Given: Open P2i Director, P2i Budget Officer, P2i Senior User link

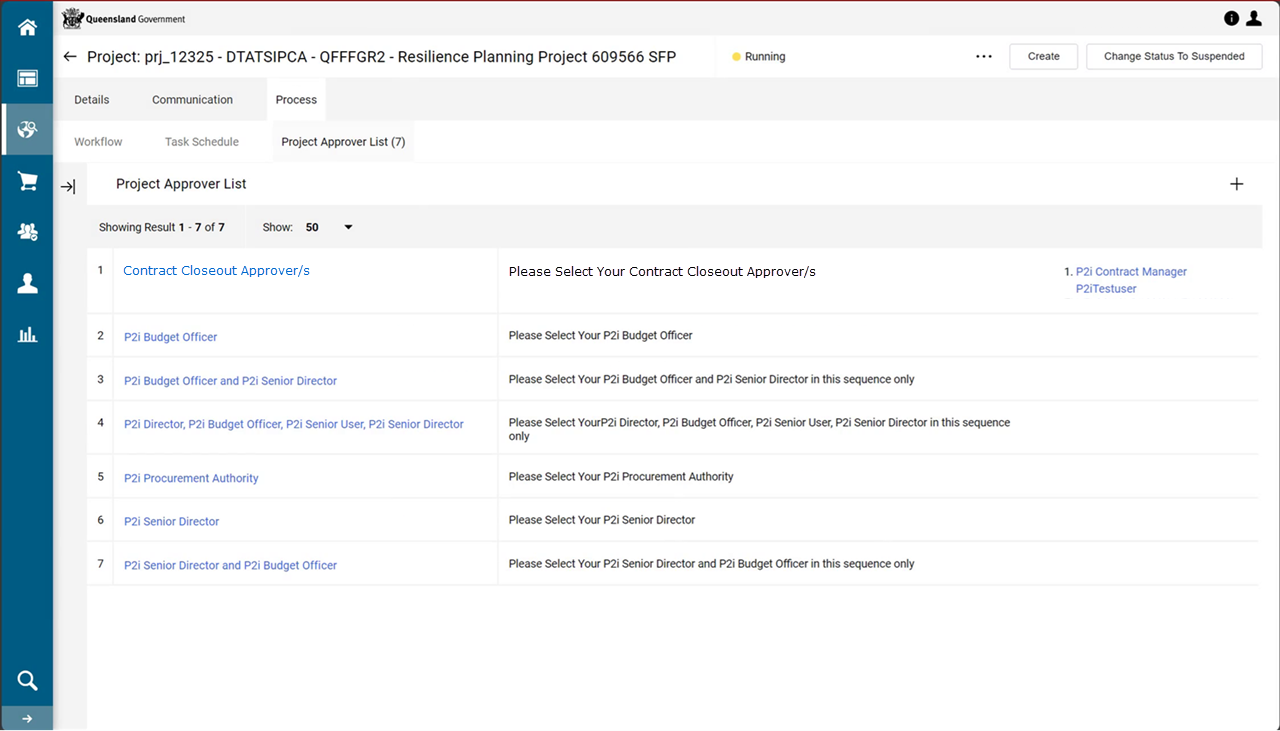Looking at the screenshot, I should click(294, 424).
